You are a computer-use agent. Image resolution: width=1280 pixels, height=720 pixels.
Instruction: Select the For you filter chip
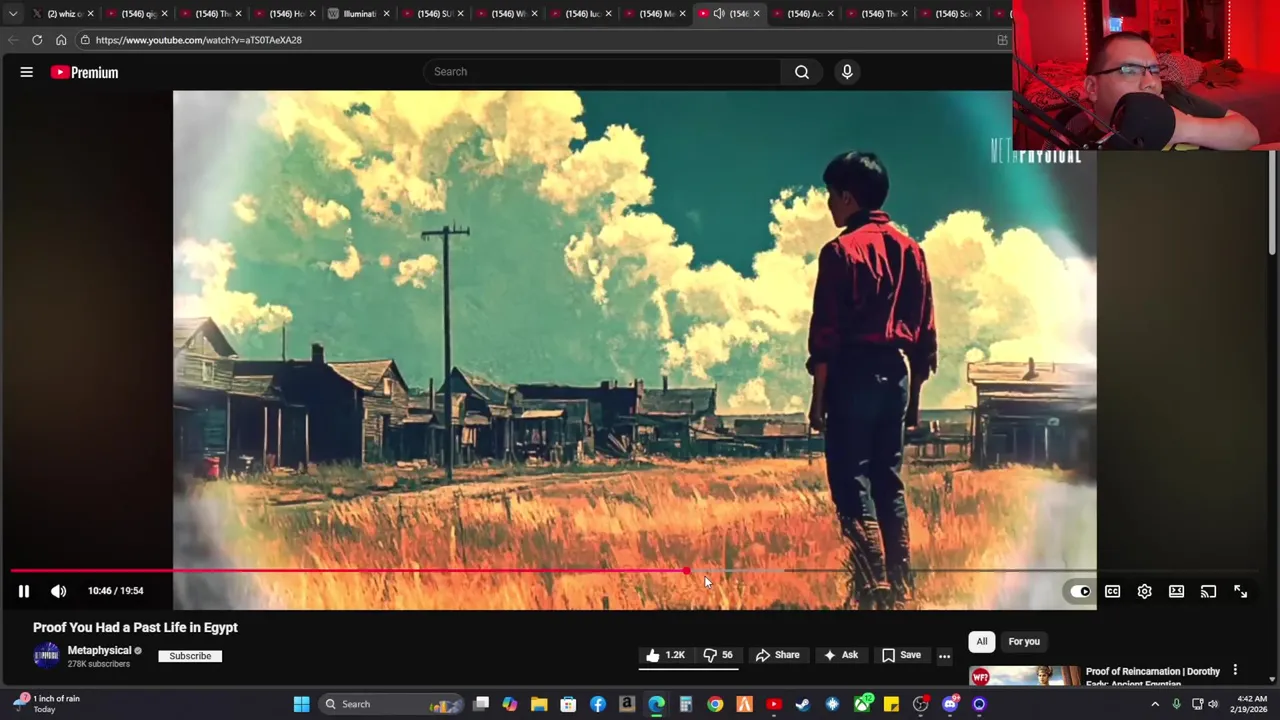tap(1024, 642)
